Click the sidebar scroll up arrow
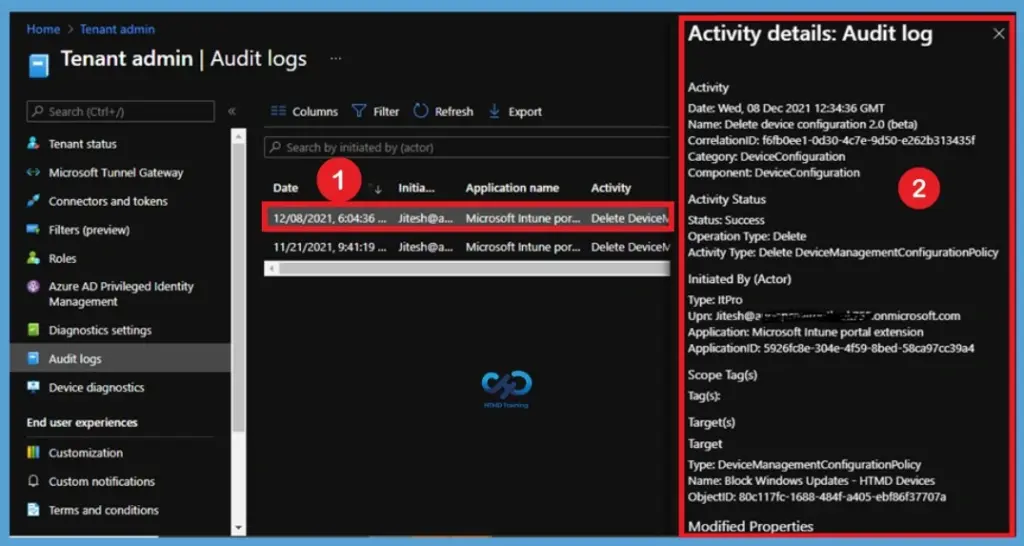Screen dimensions: 1024x546 point(239,136)
